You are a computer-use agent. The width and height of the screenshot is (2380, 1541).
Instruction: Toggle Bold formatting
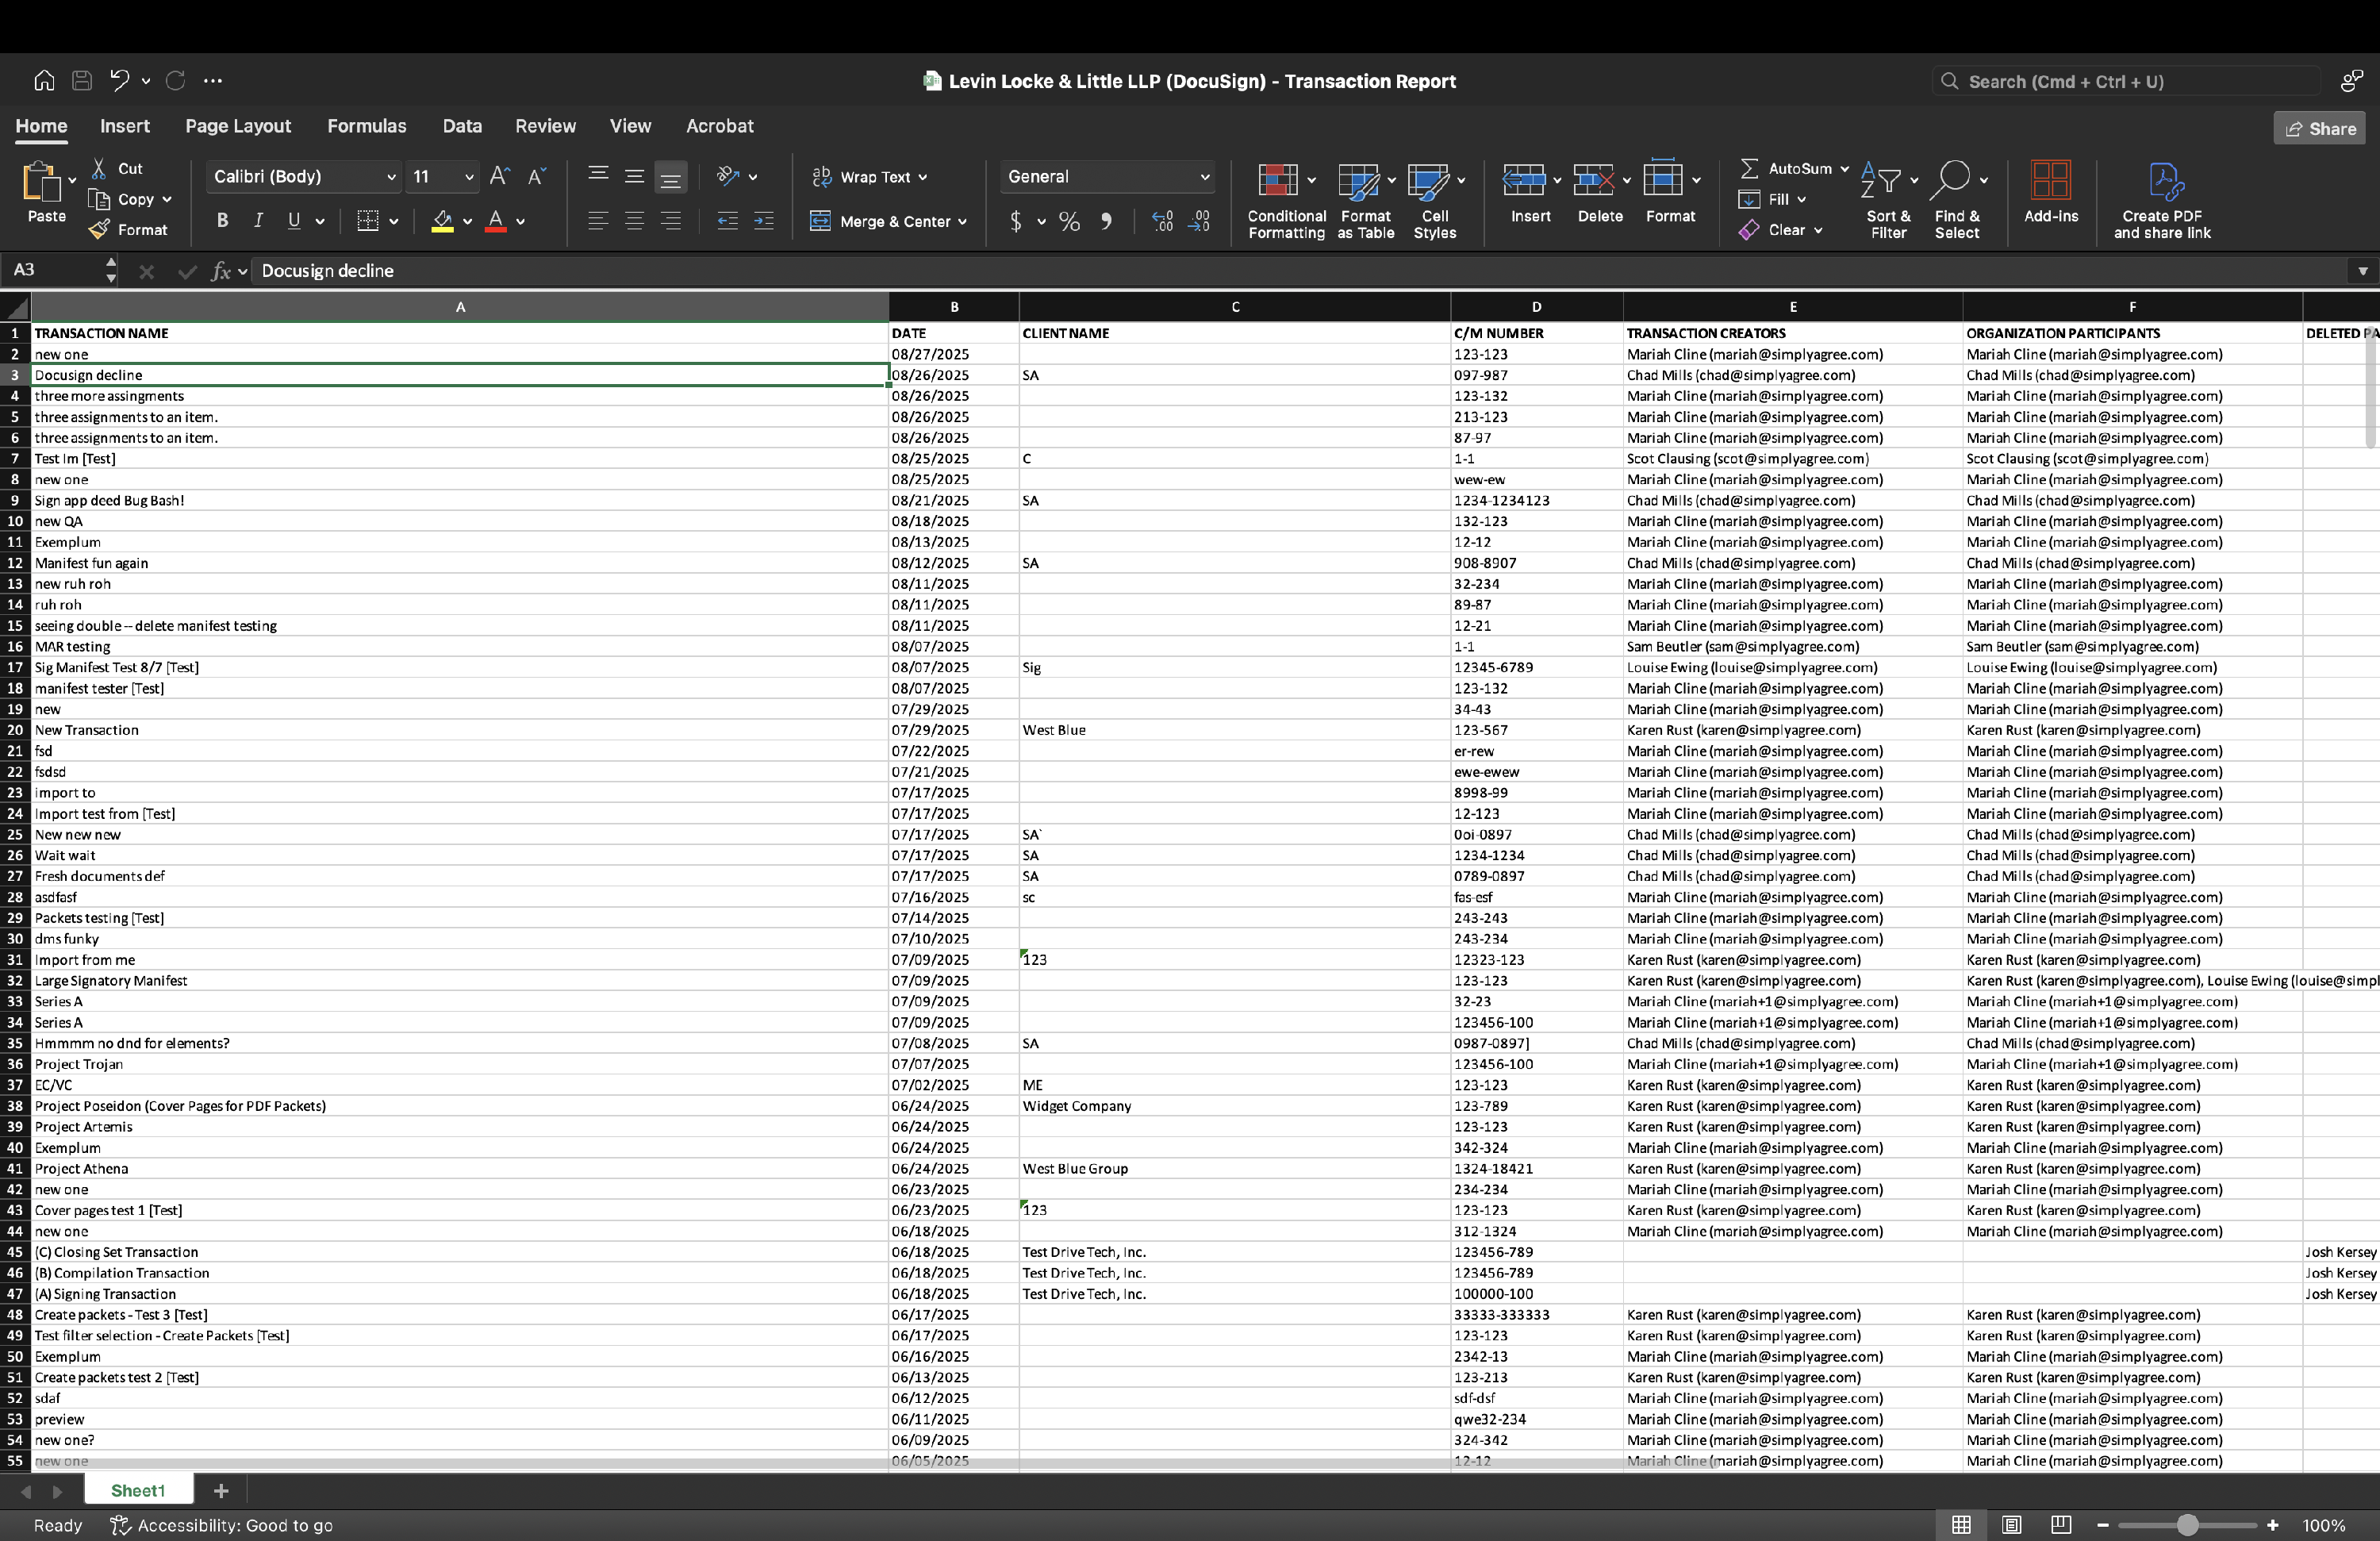tap(222, 221)
